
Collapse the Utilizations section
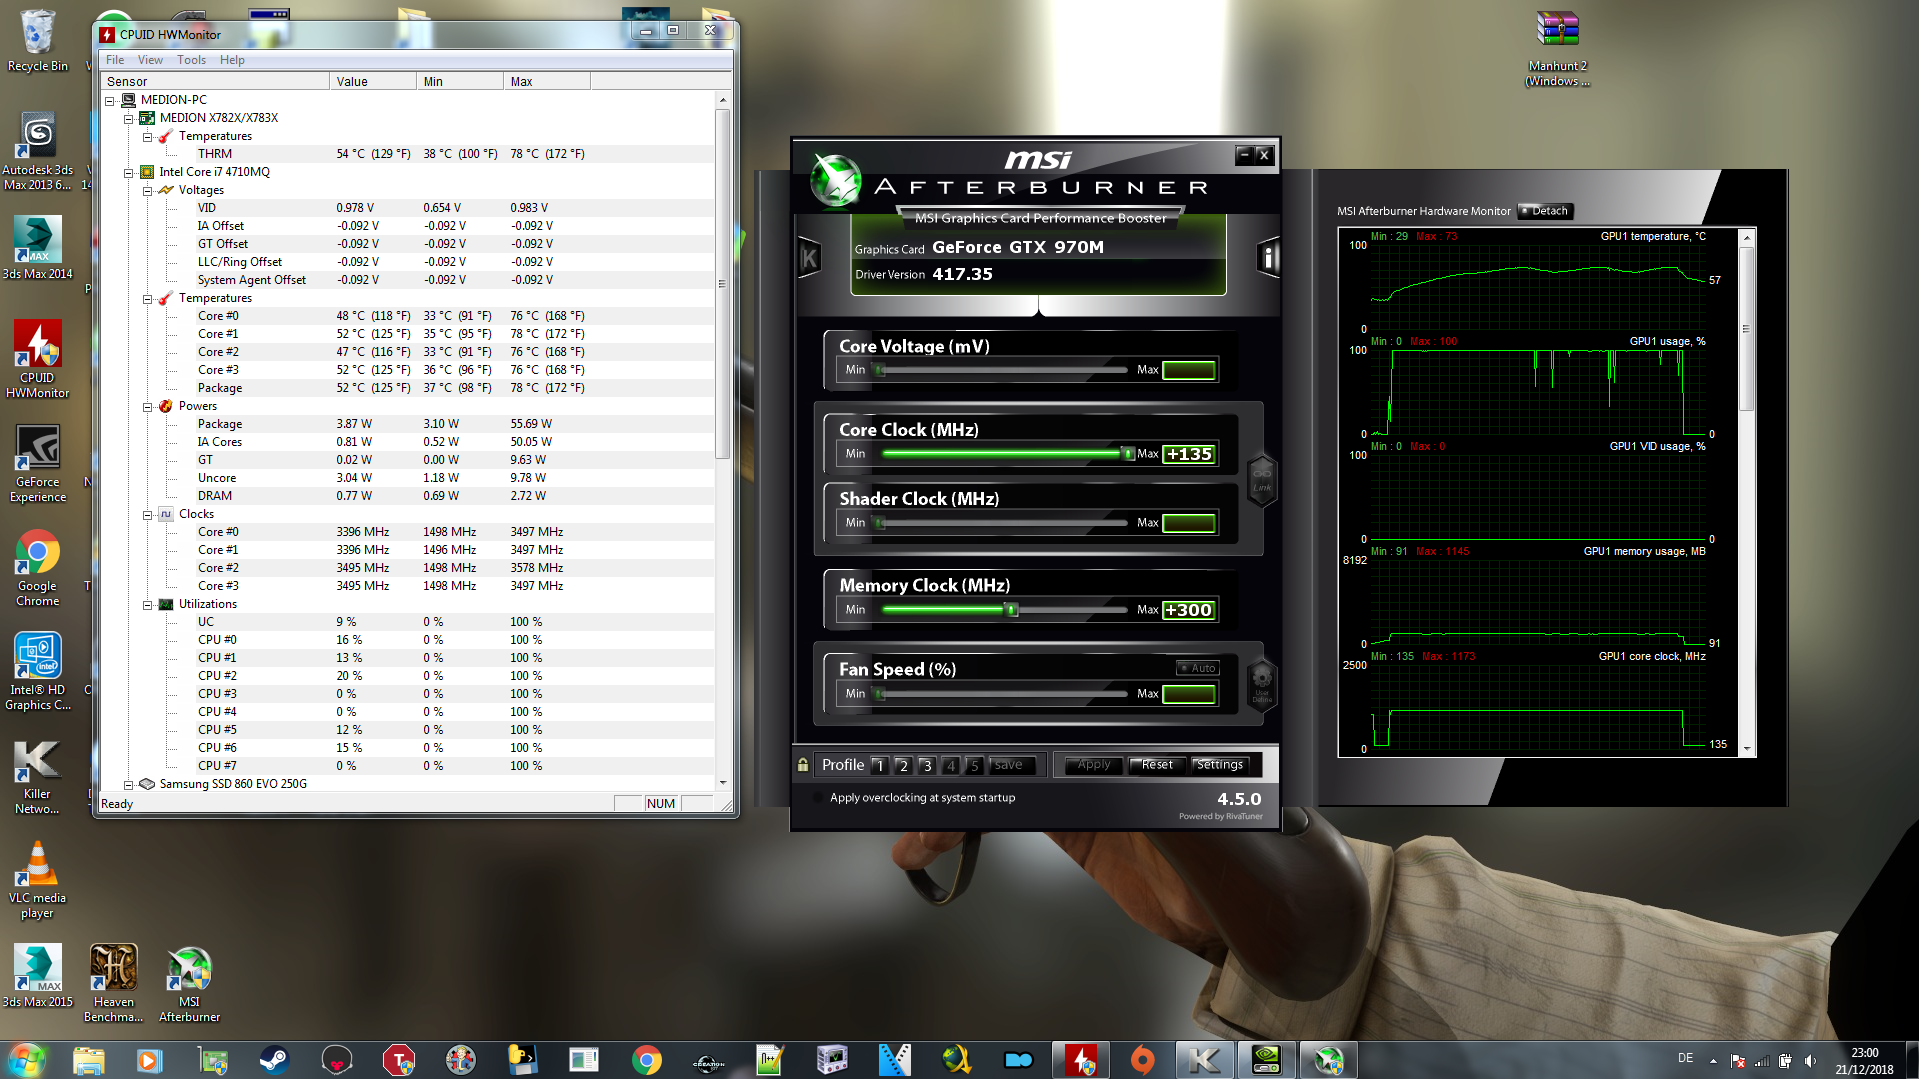click(147, 604)
